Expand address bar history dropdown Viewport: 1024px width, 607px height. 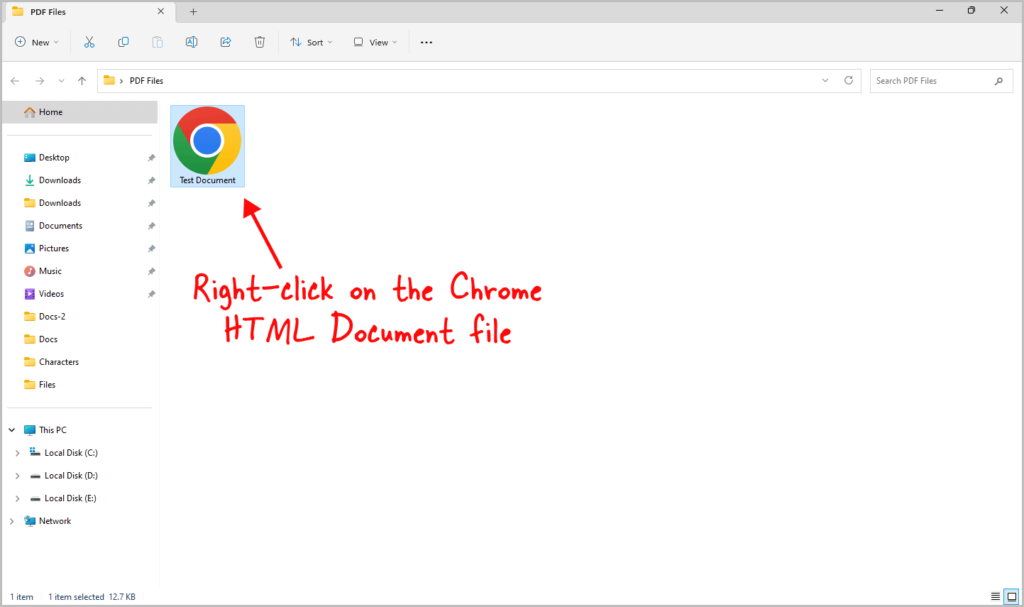pos(825,80)
